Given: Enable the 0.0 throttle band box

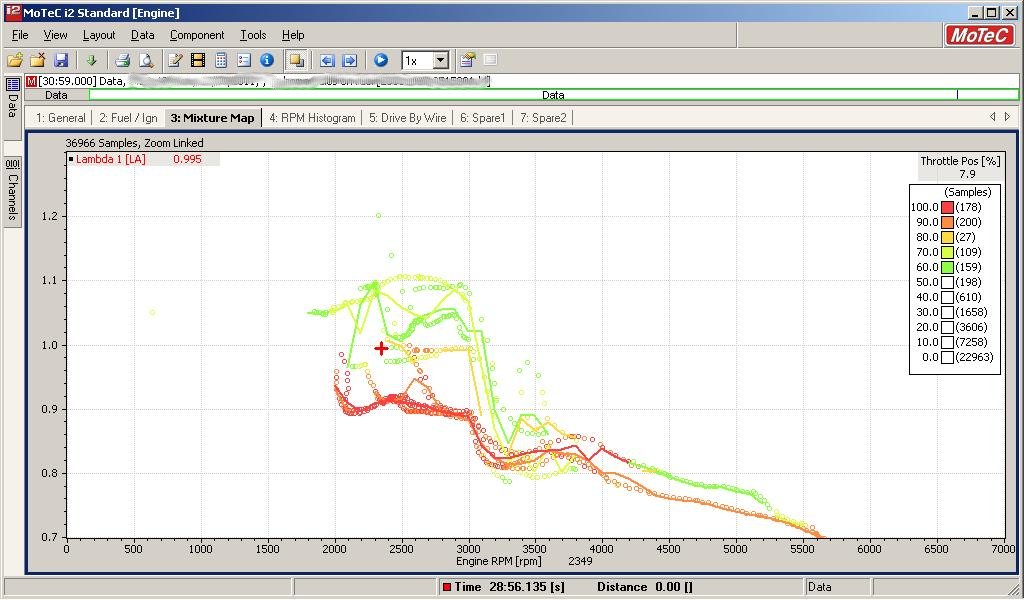Looking at the screenshot, I should point(947,357).
